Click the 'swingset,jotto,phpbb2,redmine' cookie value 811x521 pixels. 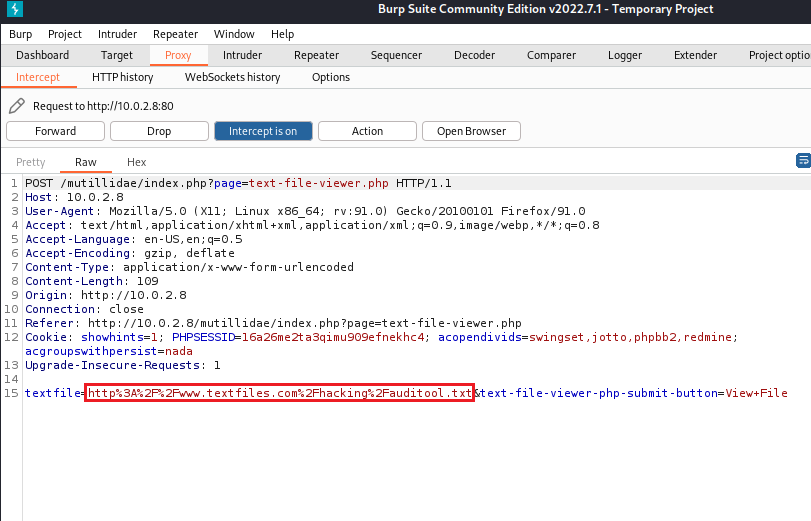630,337
